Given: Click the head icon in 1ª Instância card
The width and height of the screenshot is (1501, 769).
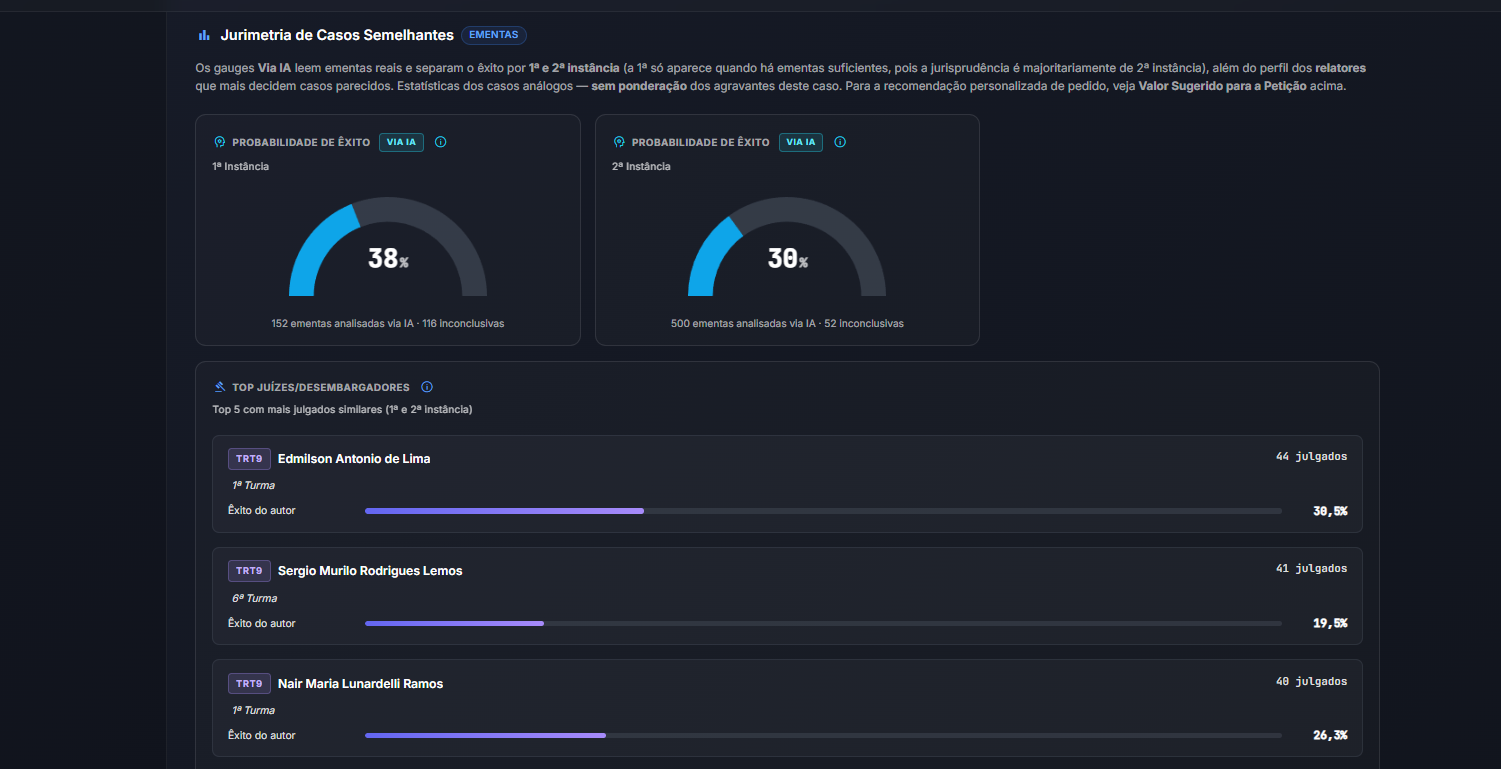Looking at the screenshot, I should tap(219, 142).
